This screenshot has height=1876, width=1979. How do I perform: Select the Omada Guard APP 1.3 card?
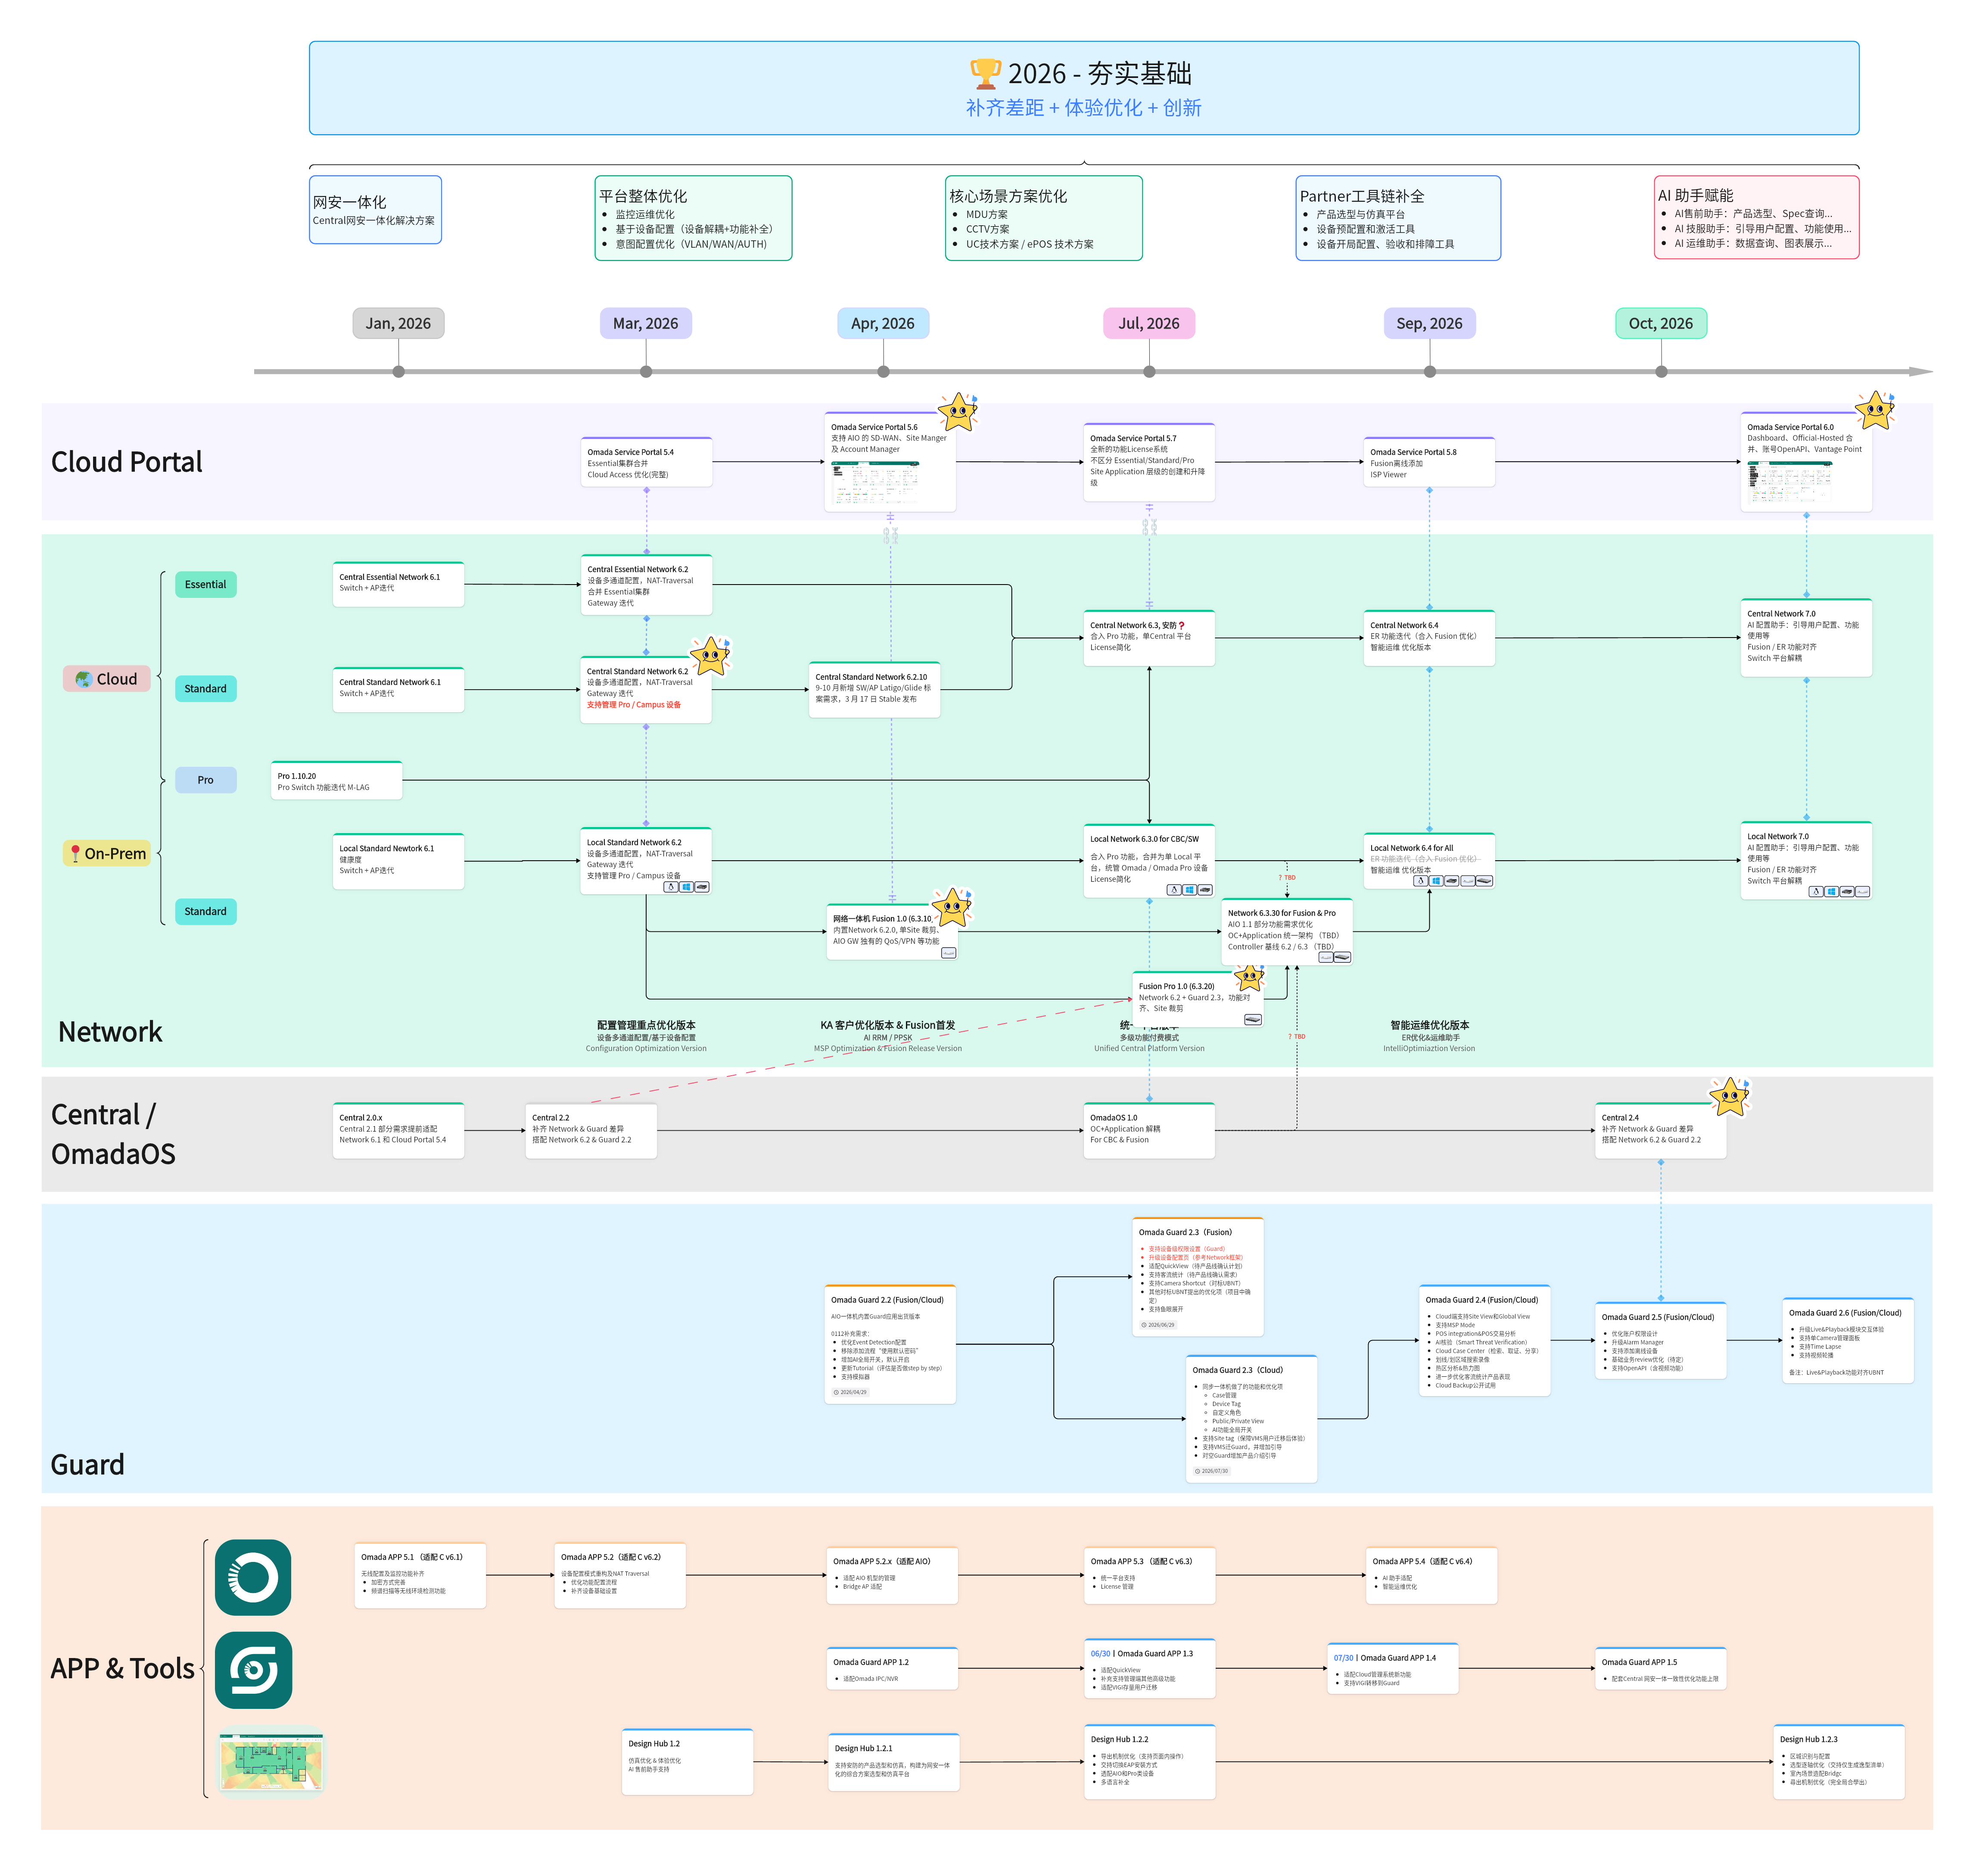[1150, 1668]
